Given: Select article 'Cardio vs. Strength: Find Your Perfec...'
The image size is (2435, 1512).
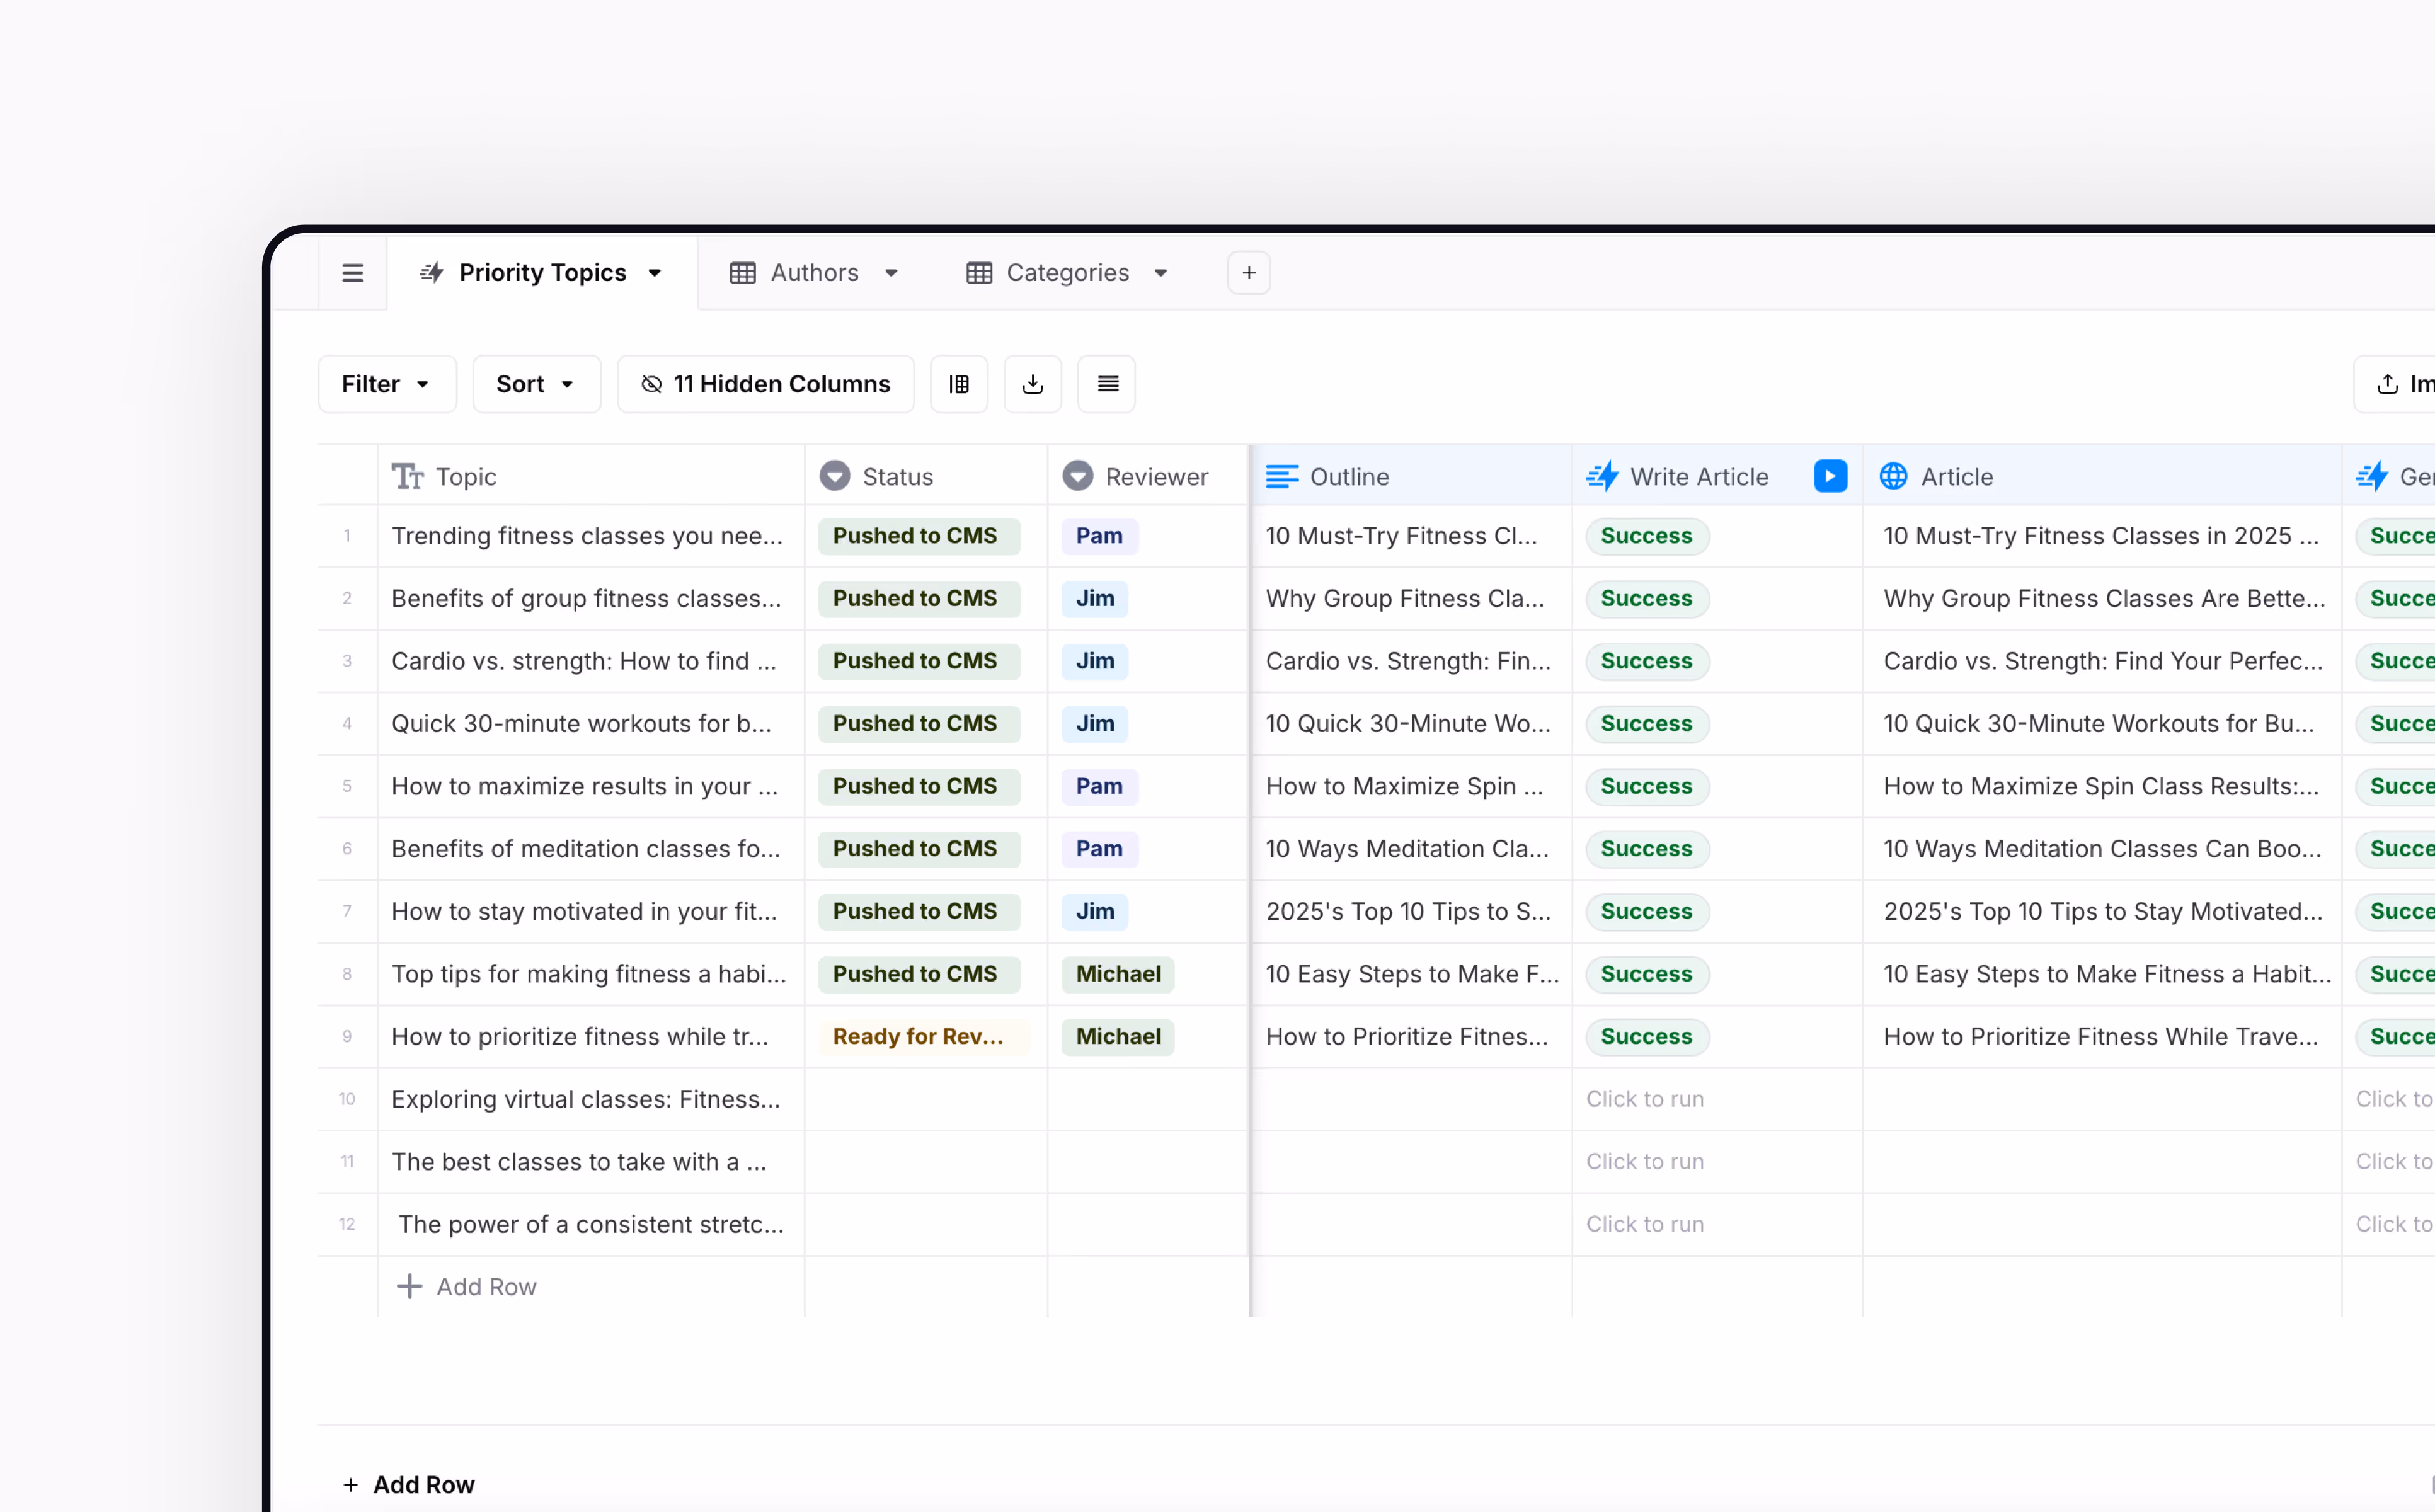Looking at the screenshot, I should click(x=2103, y=661).
